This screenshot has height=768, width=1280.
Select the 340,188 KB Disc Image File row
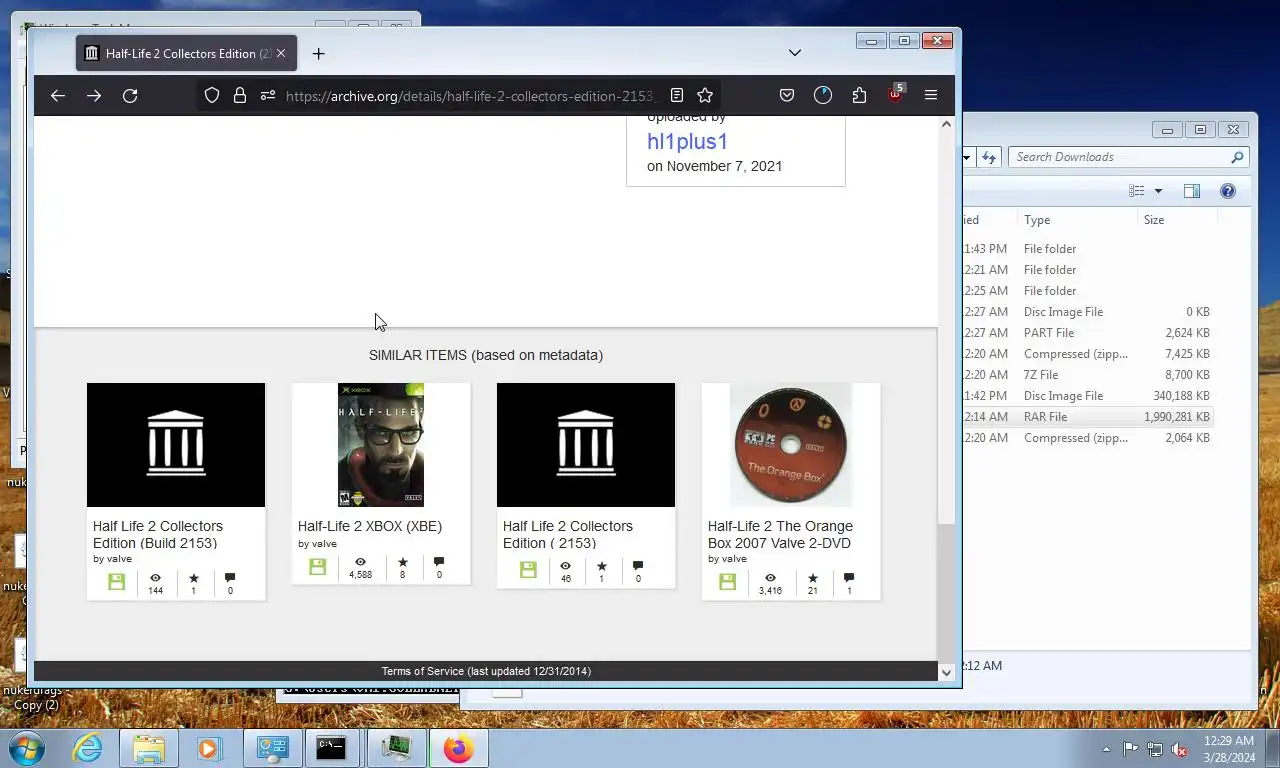coord(1088,396)
